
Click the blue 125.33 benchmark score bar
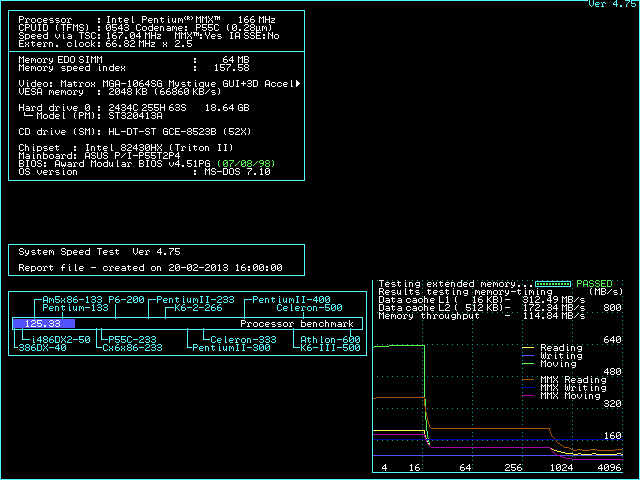pos(42,324)
